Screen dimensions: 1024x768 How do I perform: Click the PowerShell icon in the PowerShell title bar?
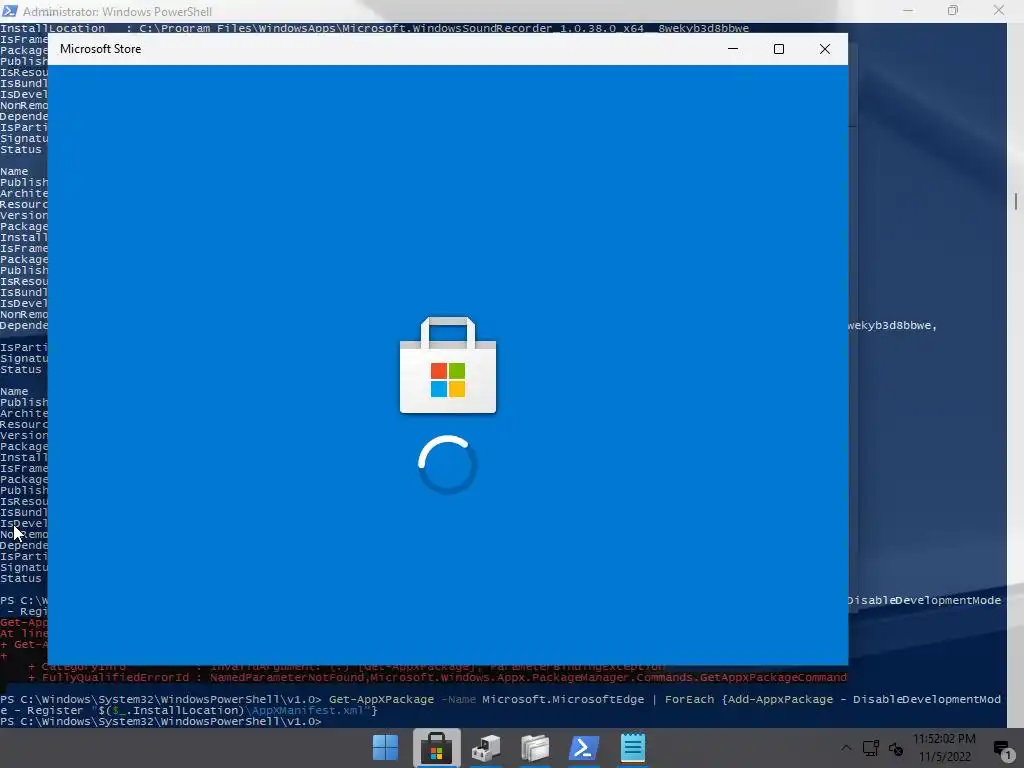click(10, 11)
